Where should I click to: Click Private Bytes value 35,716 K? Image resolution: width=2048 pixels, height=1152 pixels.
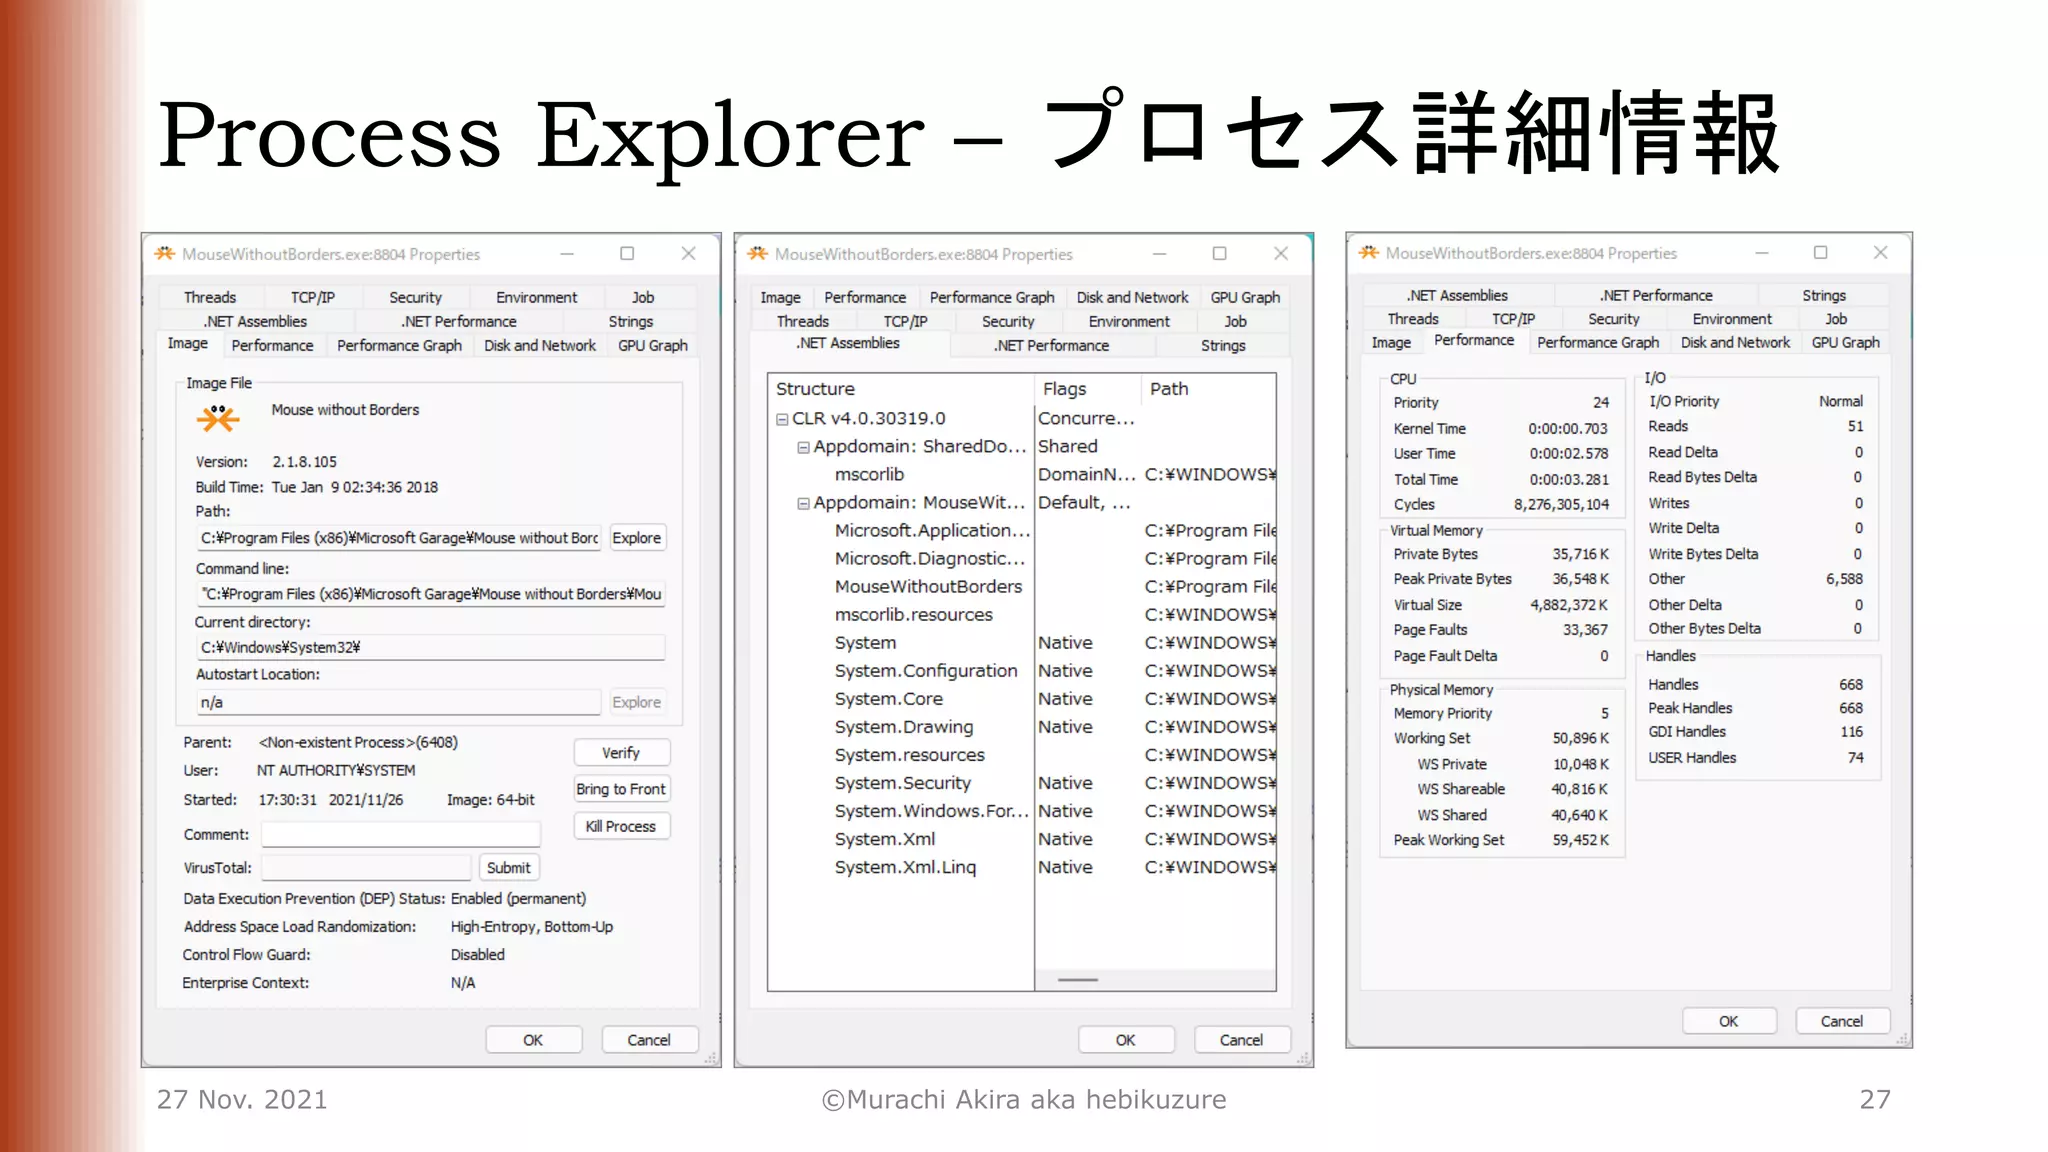click(1580, 554)
